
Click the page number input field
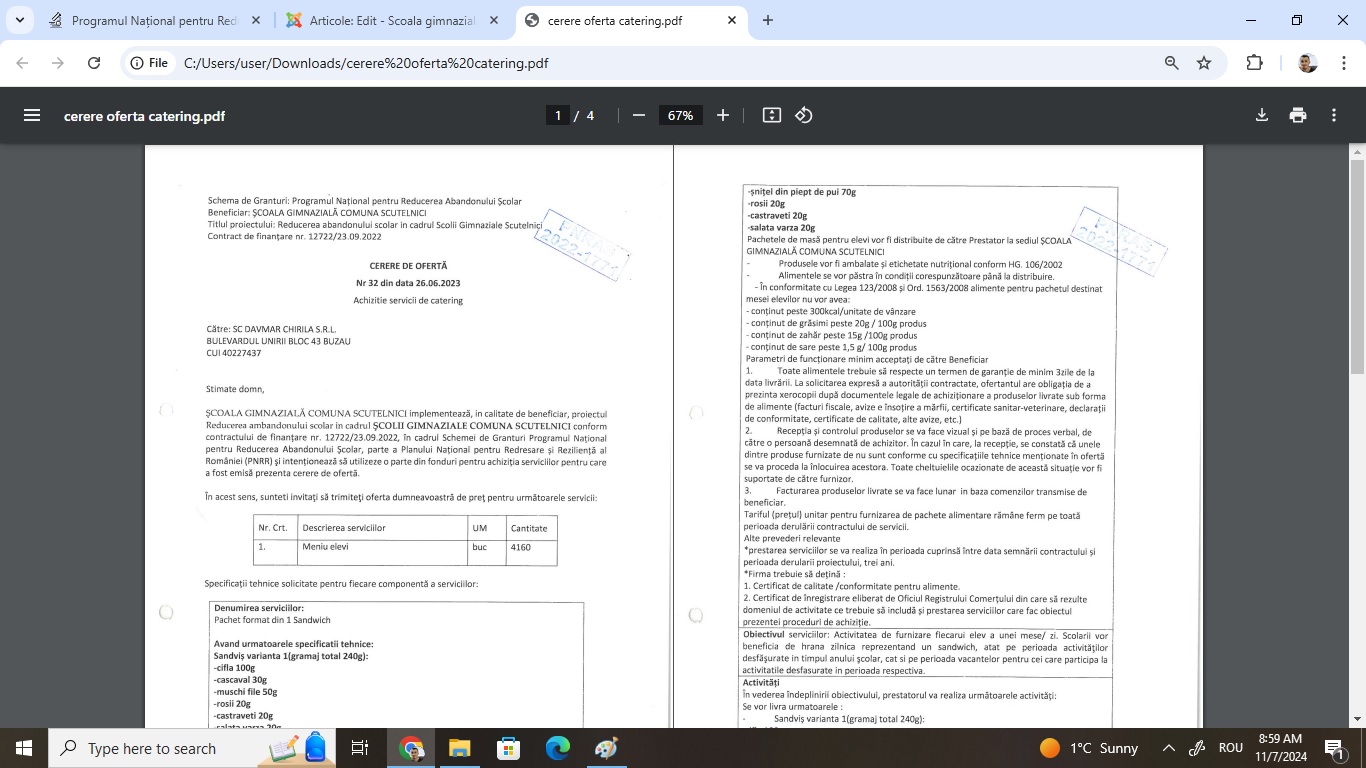tap(558, 115)
